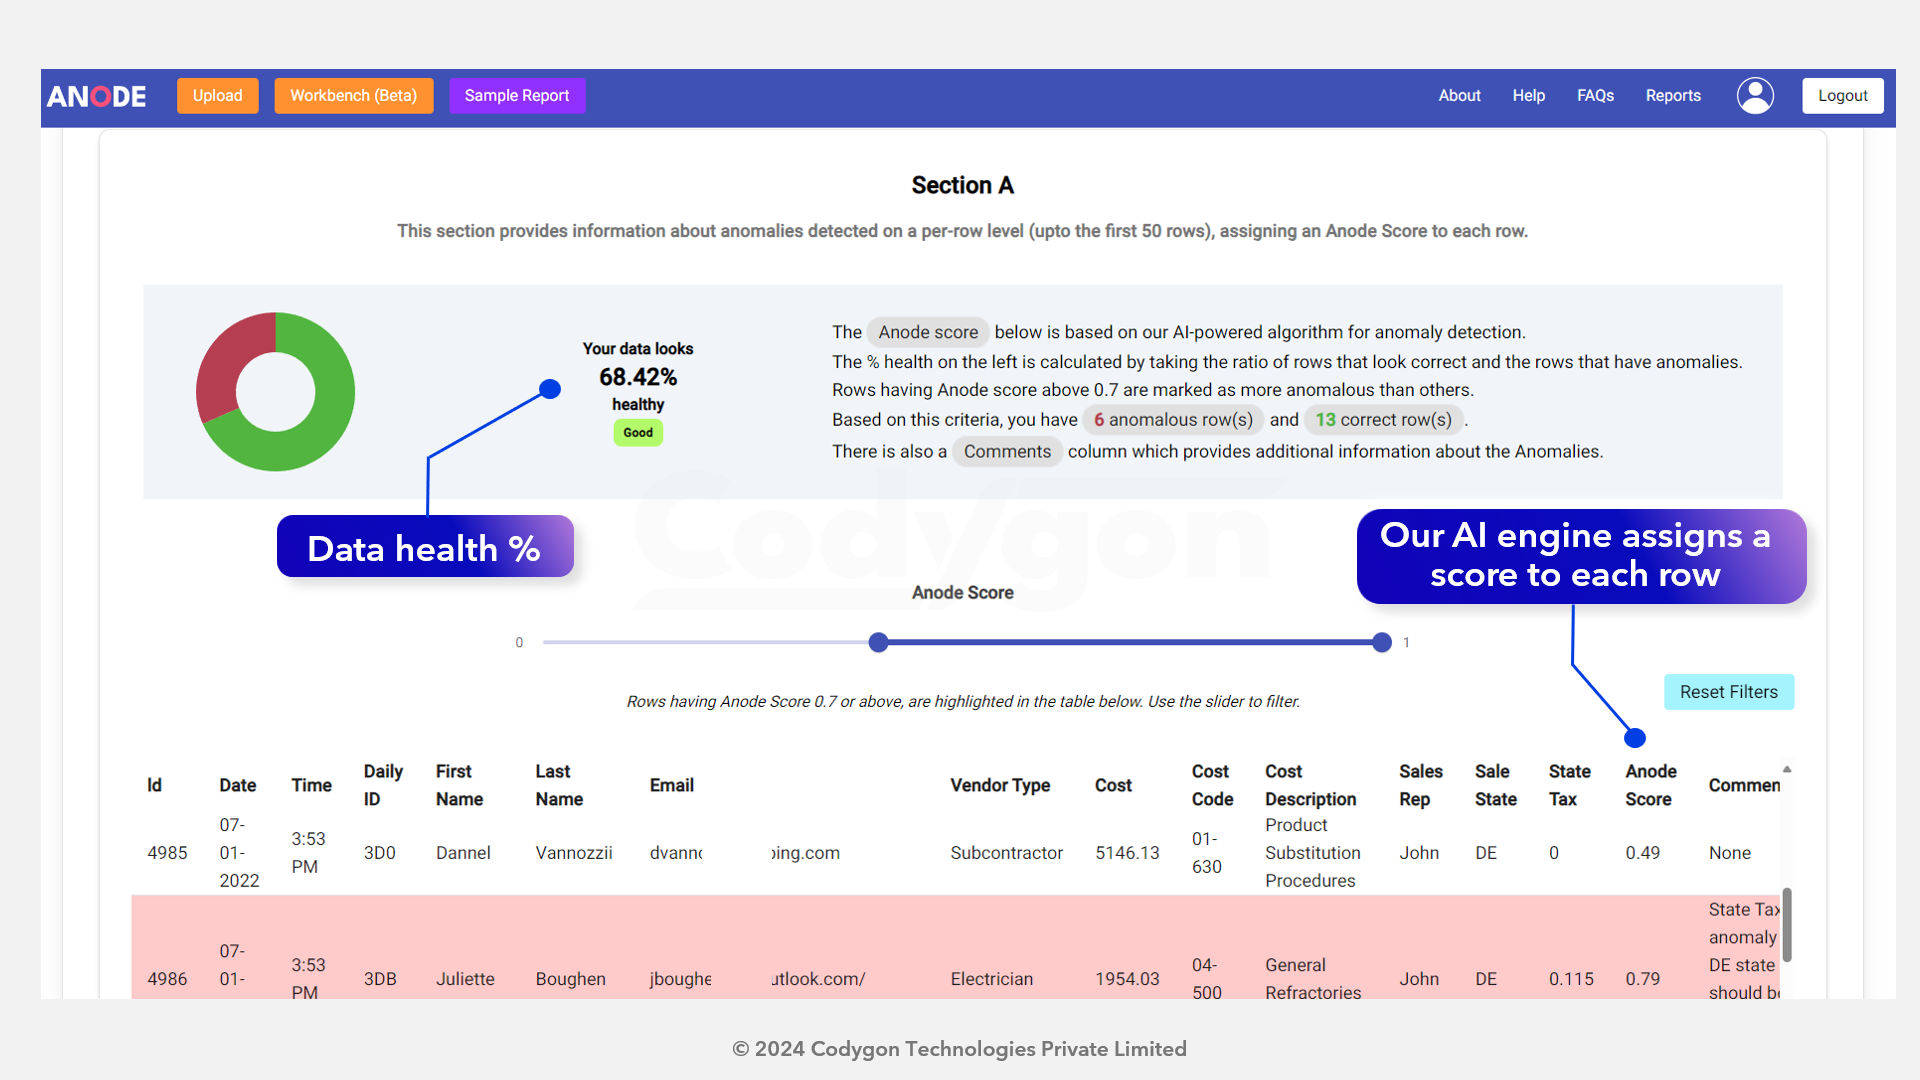Viewport: 1920px width, 1080px height.
Task: Click the table's vertical scrollbar thumb
Action: click(x=1786, y=925)
